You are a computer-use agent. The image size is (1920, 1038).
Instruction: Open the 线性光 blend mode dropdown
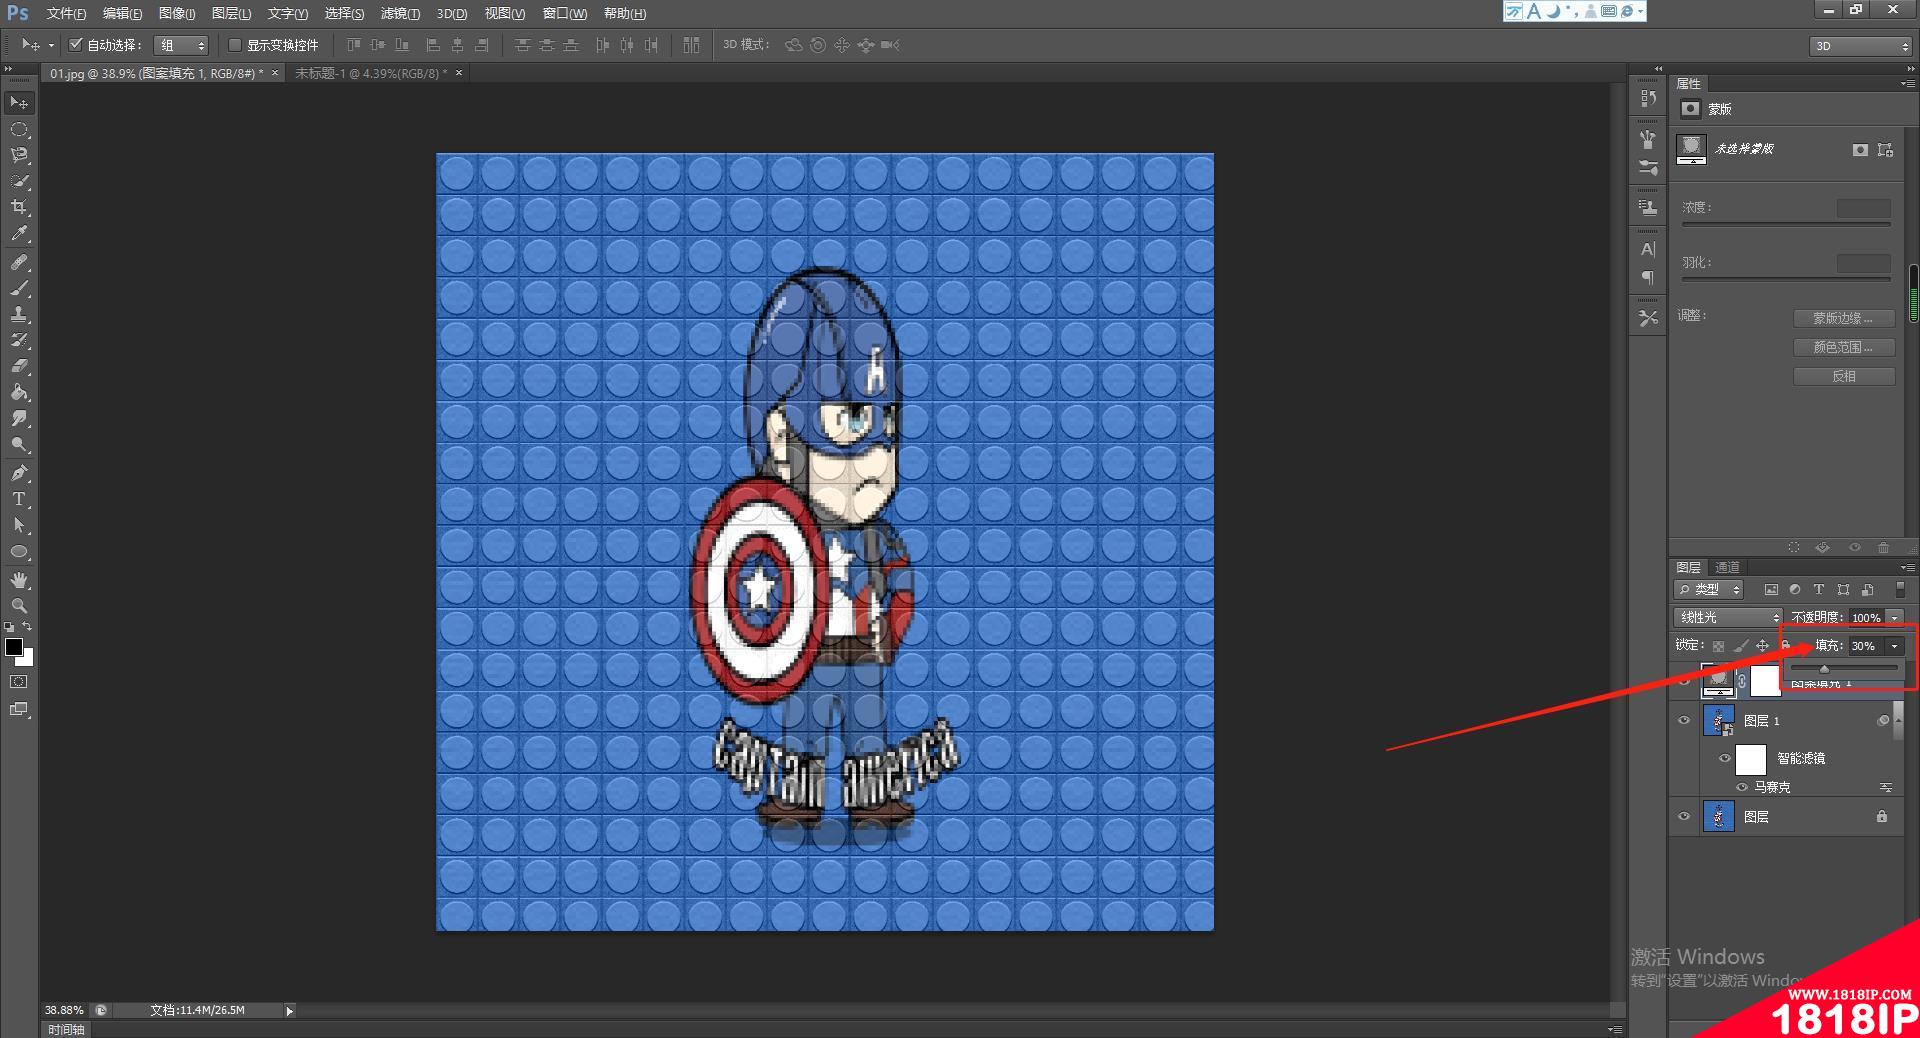click(x=1728, y=617)
